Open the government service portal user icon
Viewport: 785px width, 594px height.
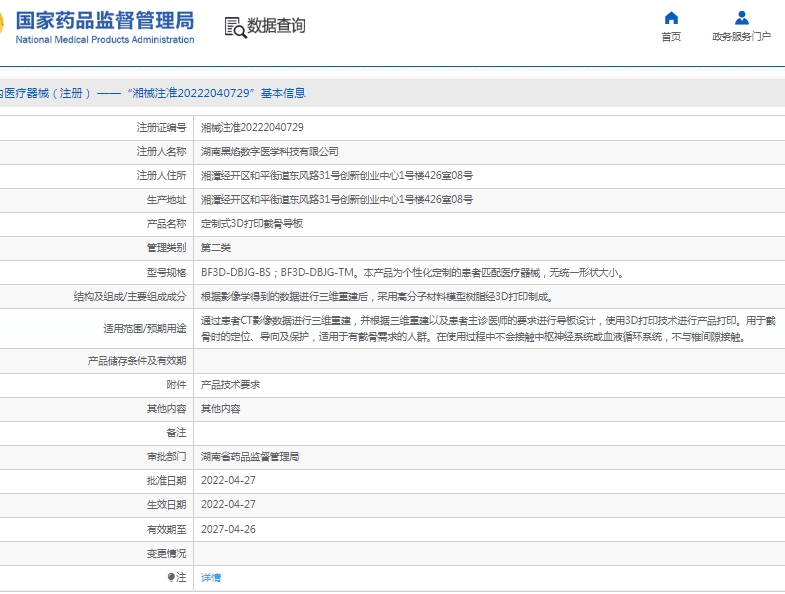click(x=741, y=18)
